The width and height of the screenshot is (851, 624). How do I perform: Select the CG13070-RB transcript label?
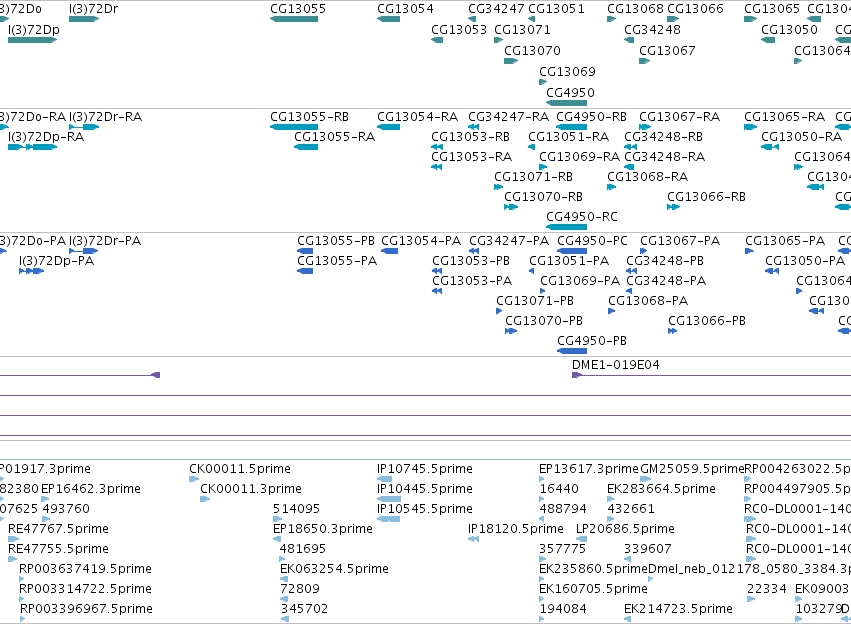point(543,197)
